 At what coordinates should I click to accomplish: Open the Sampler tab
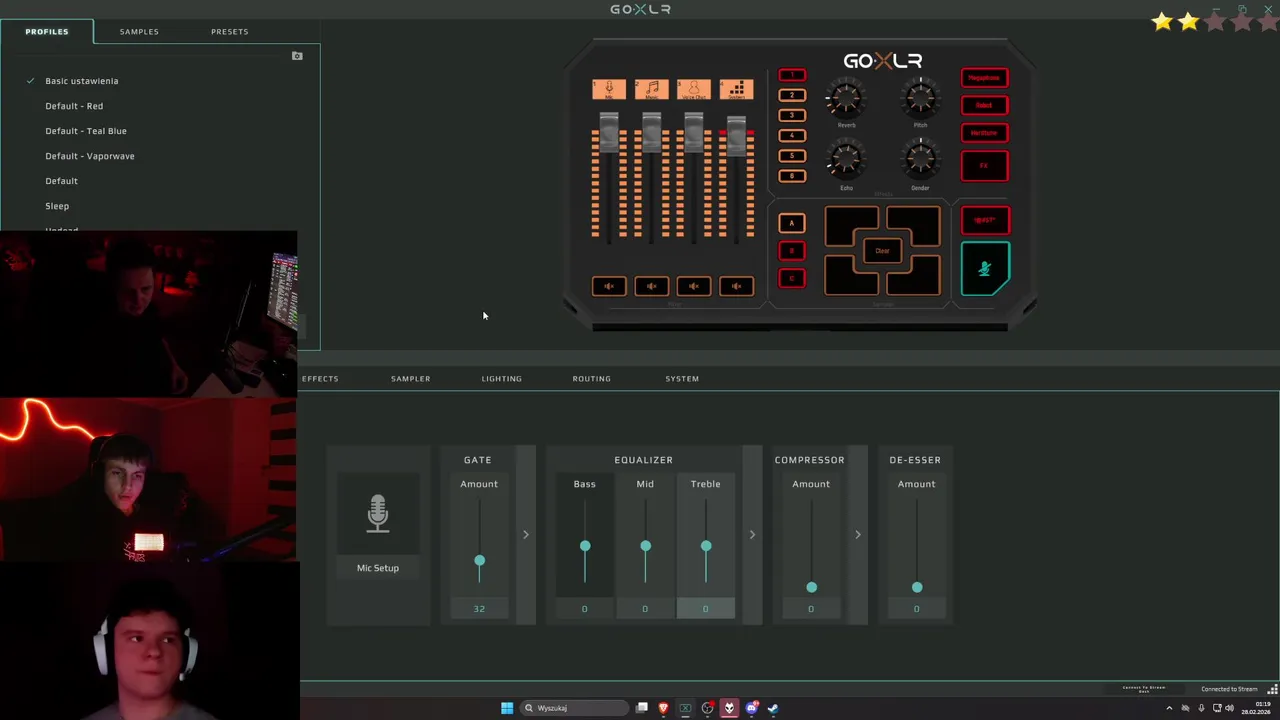point(410,379)
